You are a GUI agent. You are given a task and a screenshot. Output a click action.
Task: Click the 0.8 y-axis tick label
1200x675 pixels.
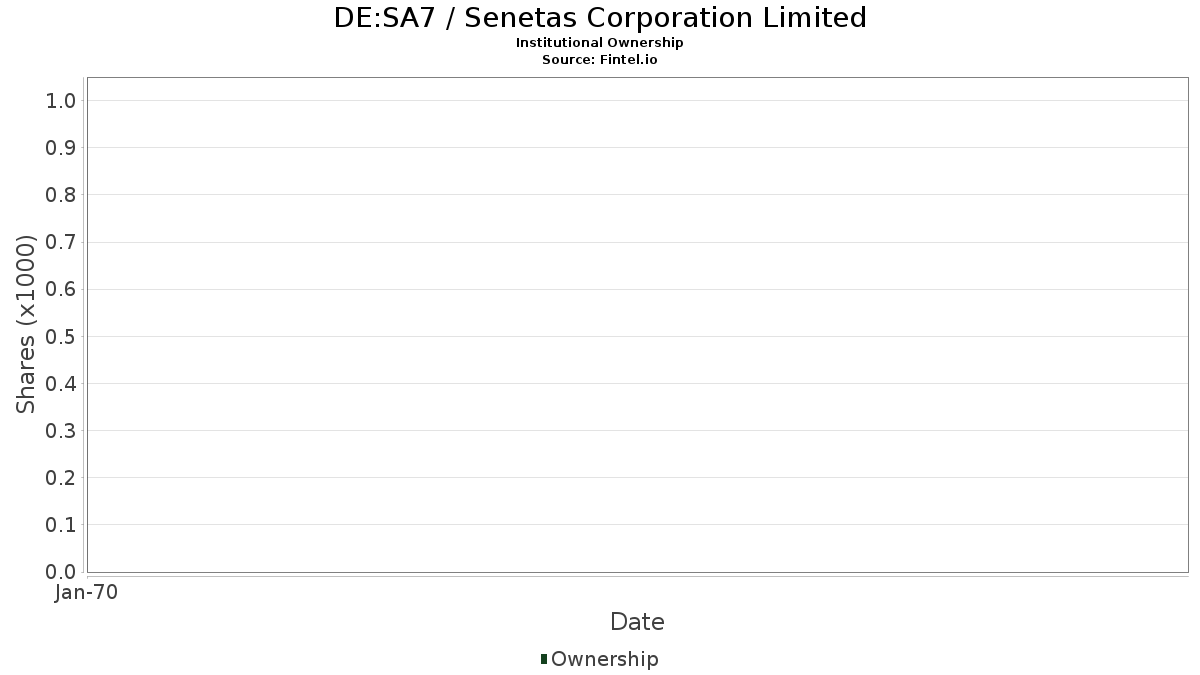pos(61,195)
